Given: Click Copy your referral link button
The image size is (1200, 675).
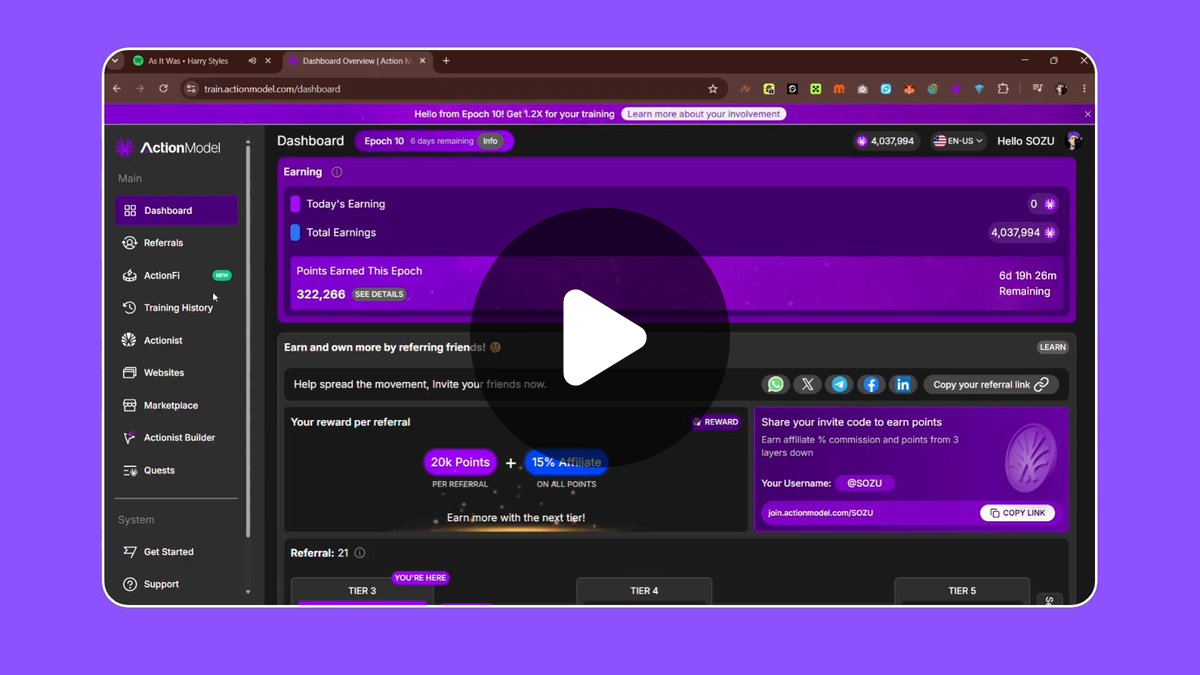Looking at the screenshot, I should pyautogui.click(x=990, y=384).
